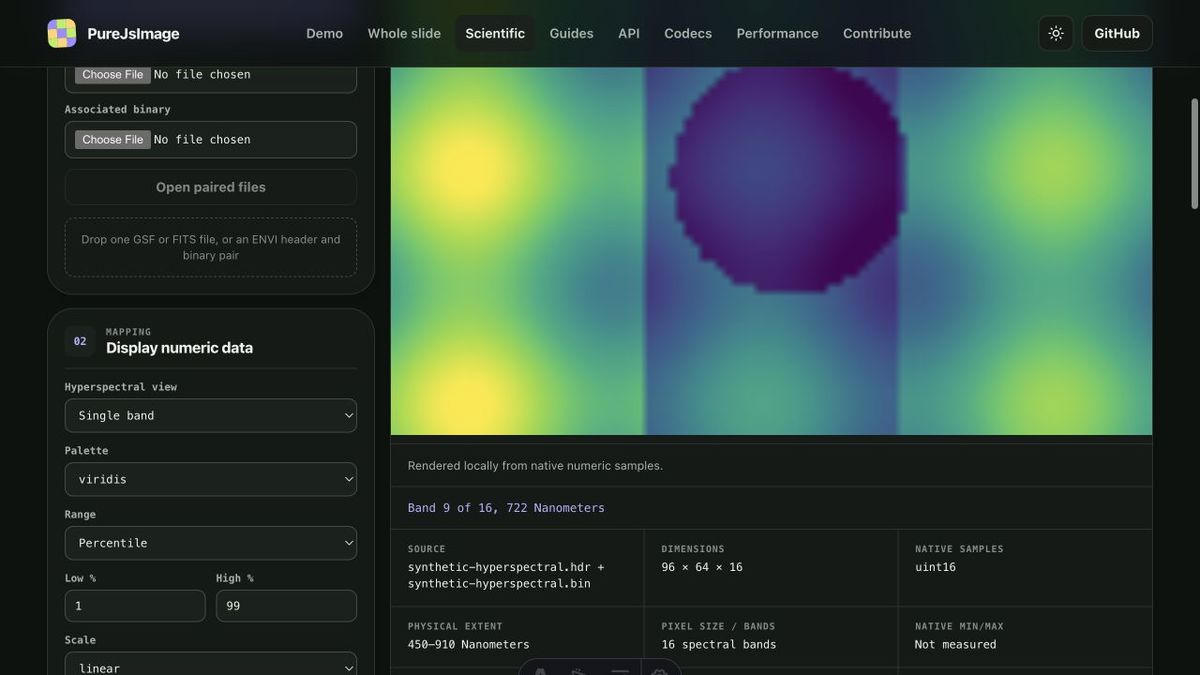Click the Open paired files button
The width and height of the screenshot is (1200, 675).
coord(211,187)
